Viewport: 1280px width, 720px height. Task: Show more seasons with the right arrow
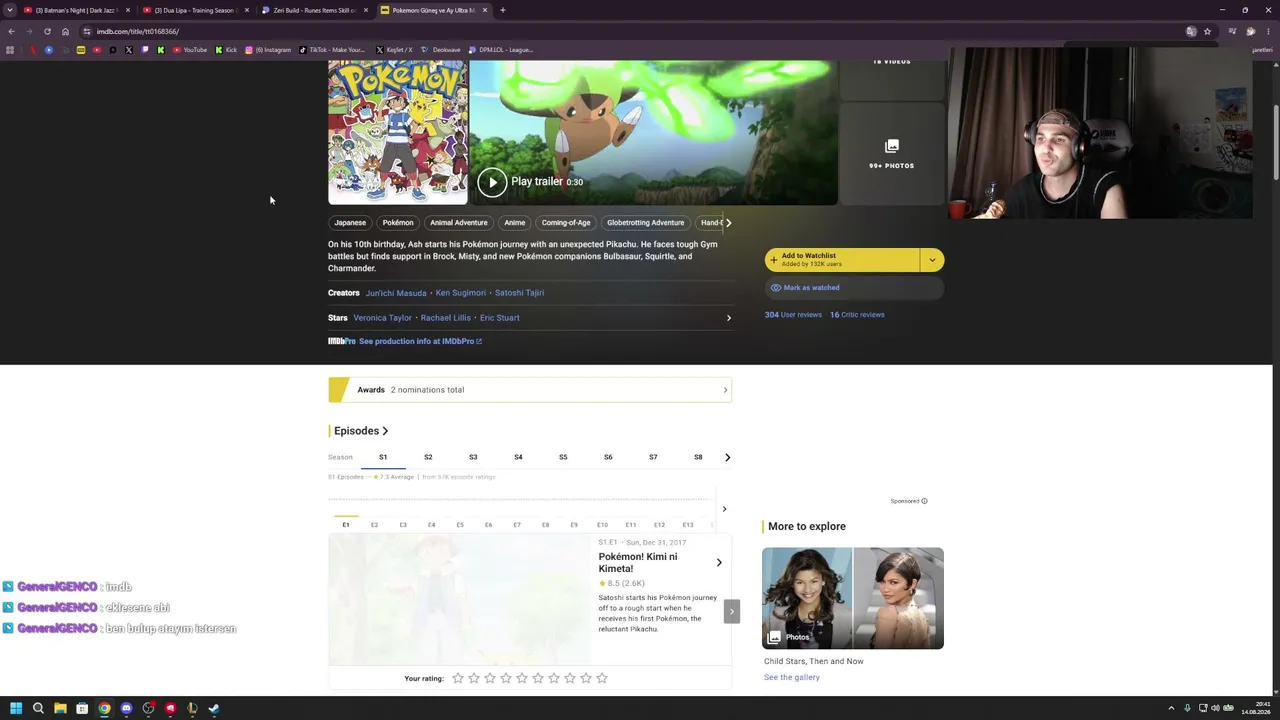tap(727, 457)
